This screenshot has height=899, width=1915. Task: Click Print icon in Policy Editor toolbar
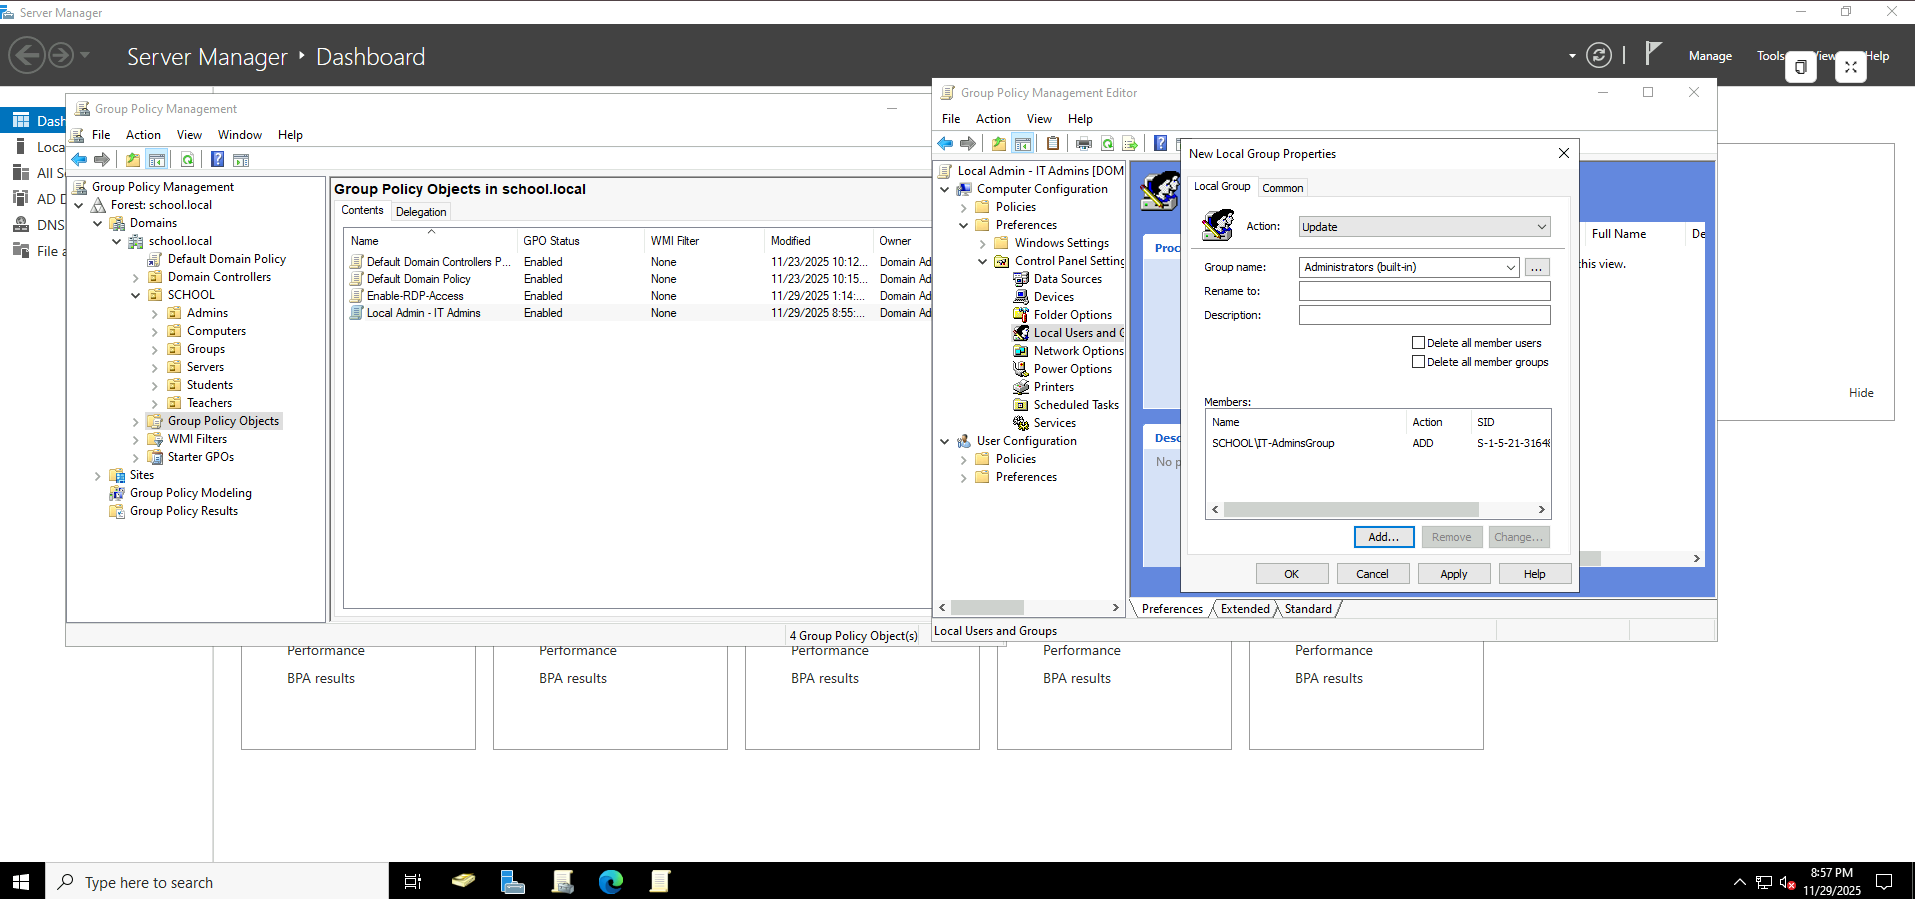coord(1083,144)
